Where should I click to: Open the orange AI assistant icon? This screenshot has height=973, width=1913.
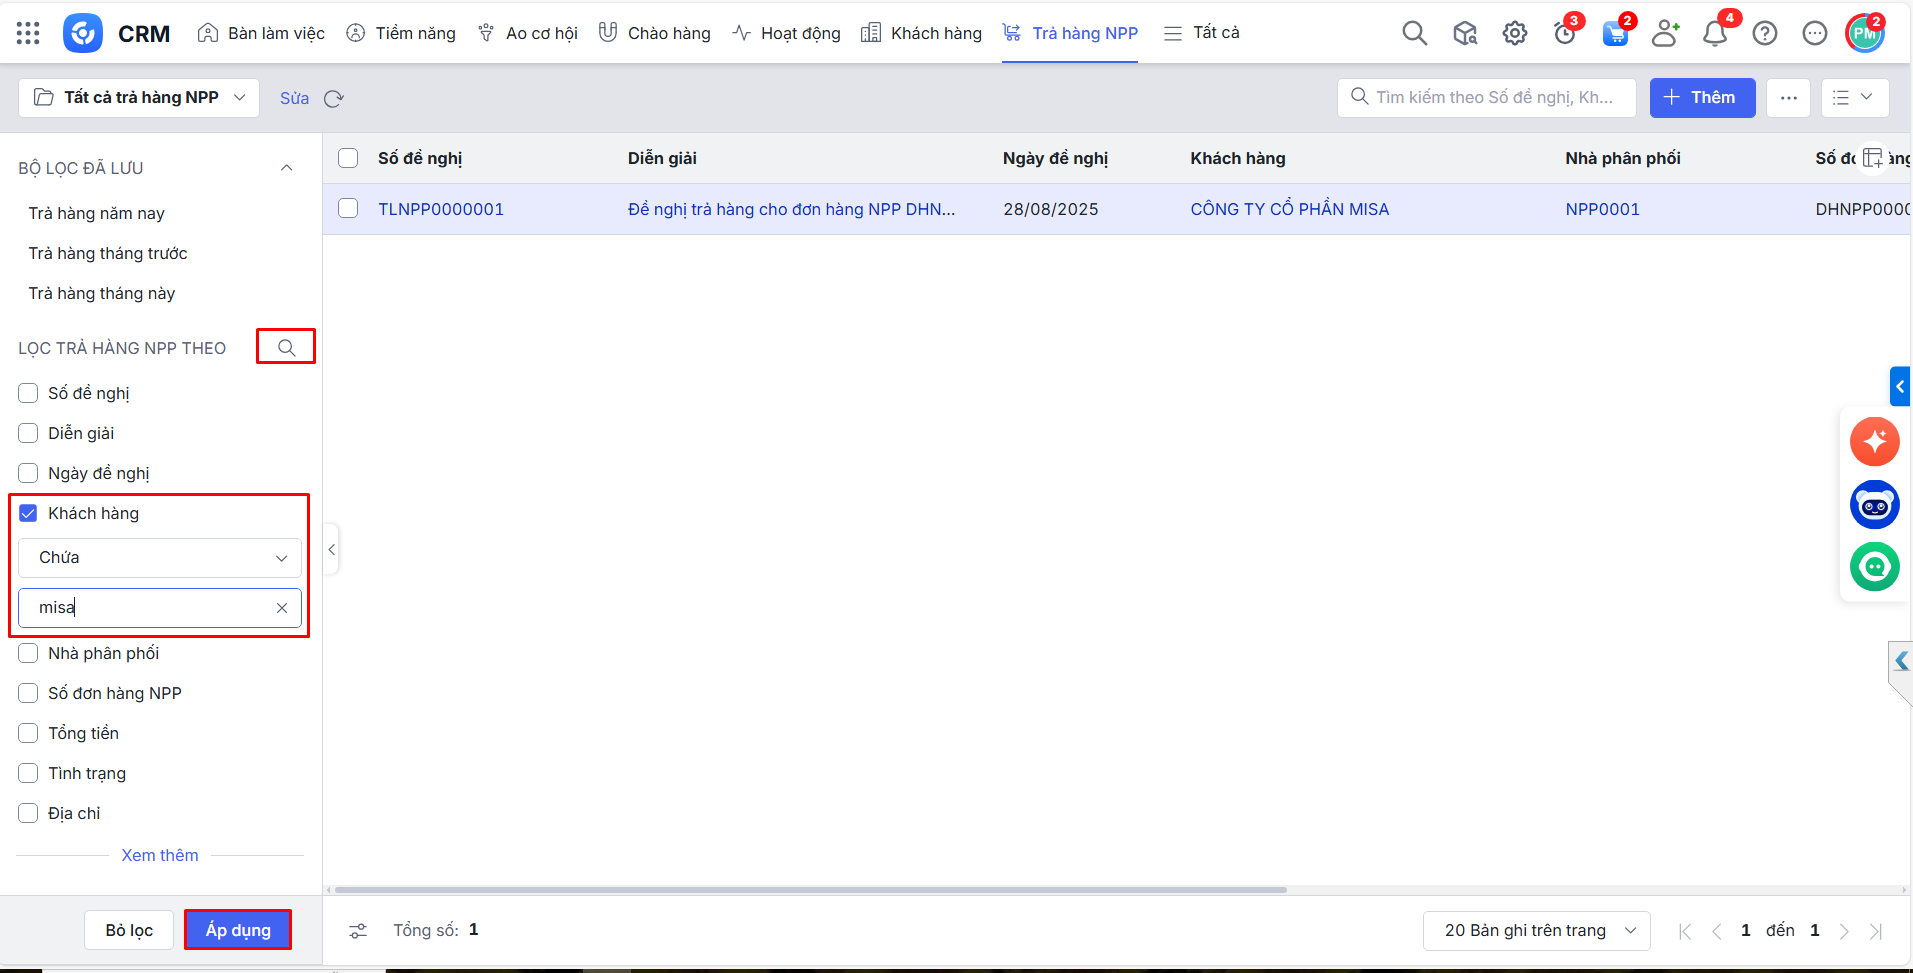tap(1874, 441)
